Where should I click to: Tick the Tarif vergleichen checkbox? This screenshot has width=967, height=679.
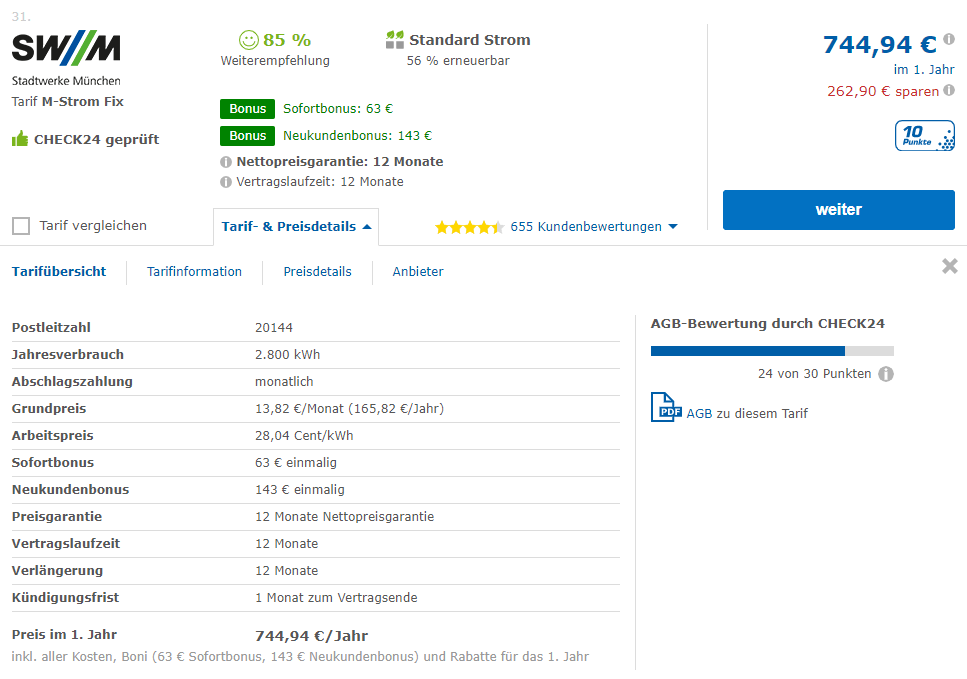tap(21, 226)
